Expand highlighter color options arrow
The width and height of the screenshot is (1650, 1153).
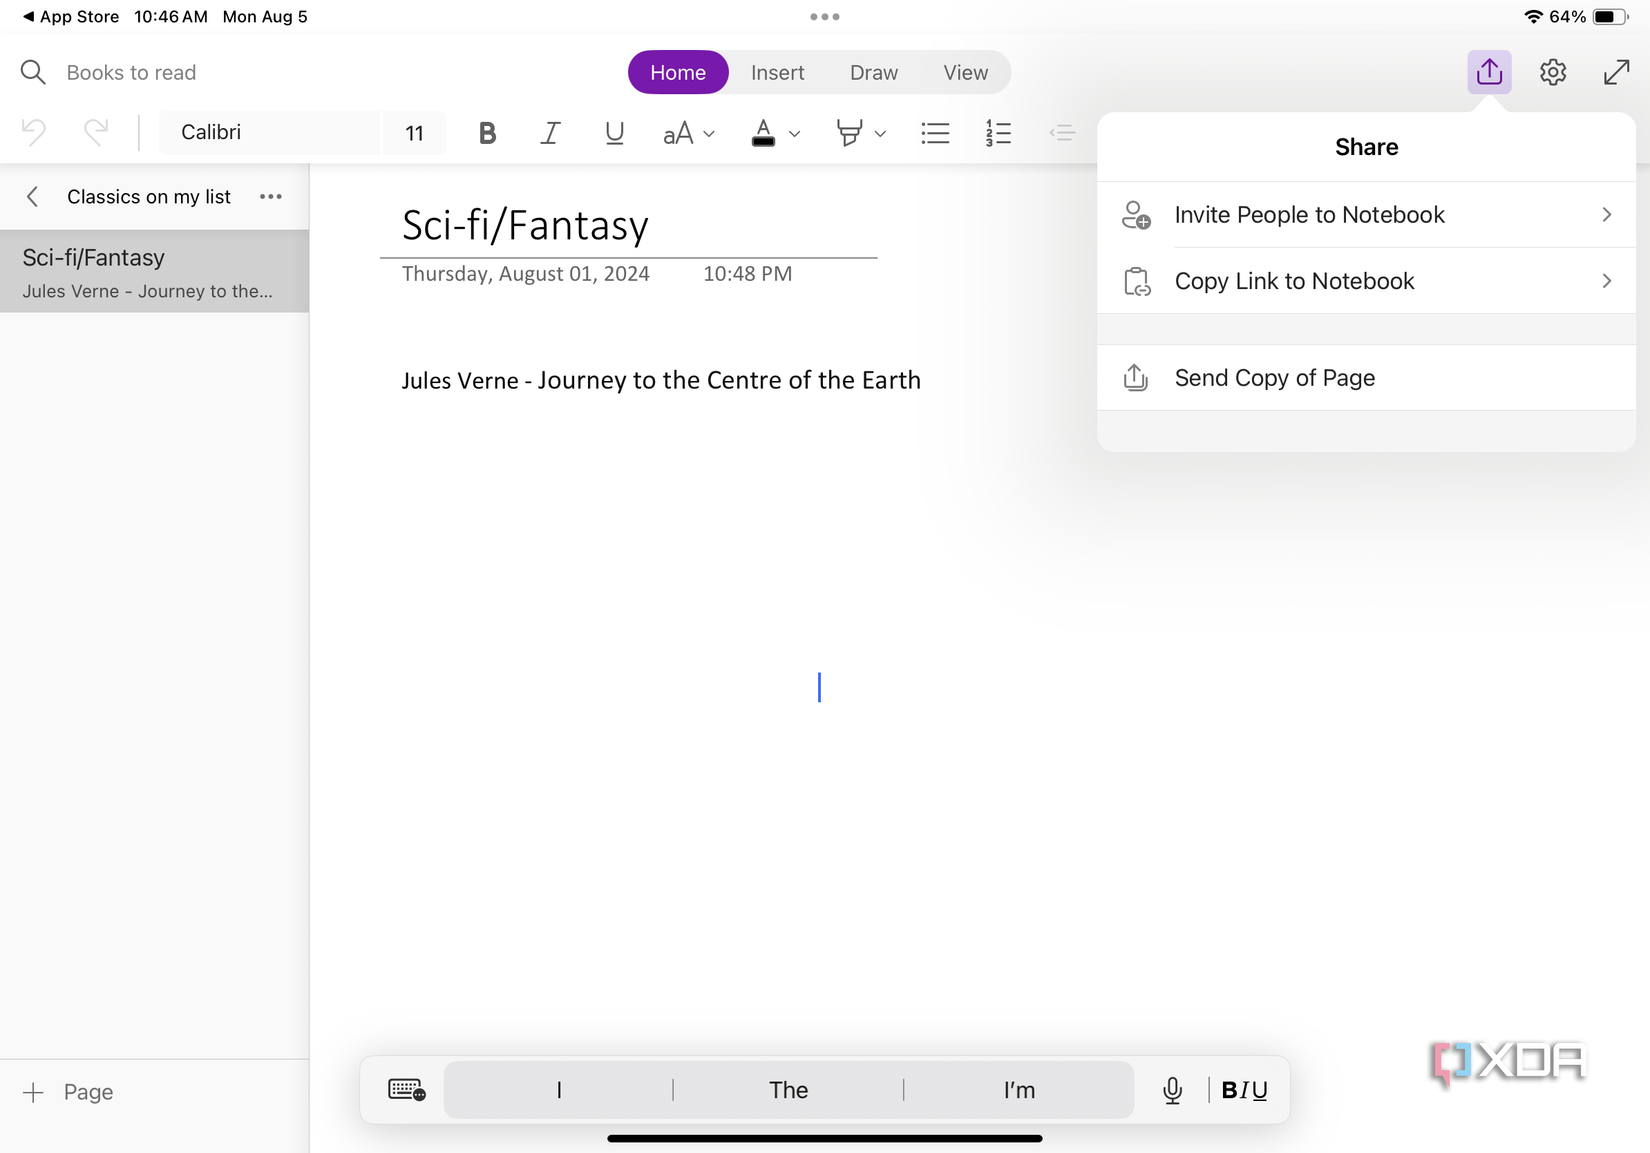pos(880,134)
